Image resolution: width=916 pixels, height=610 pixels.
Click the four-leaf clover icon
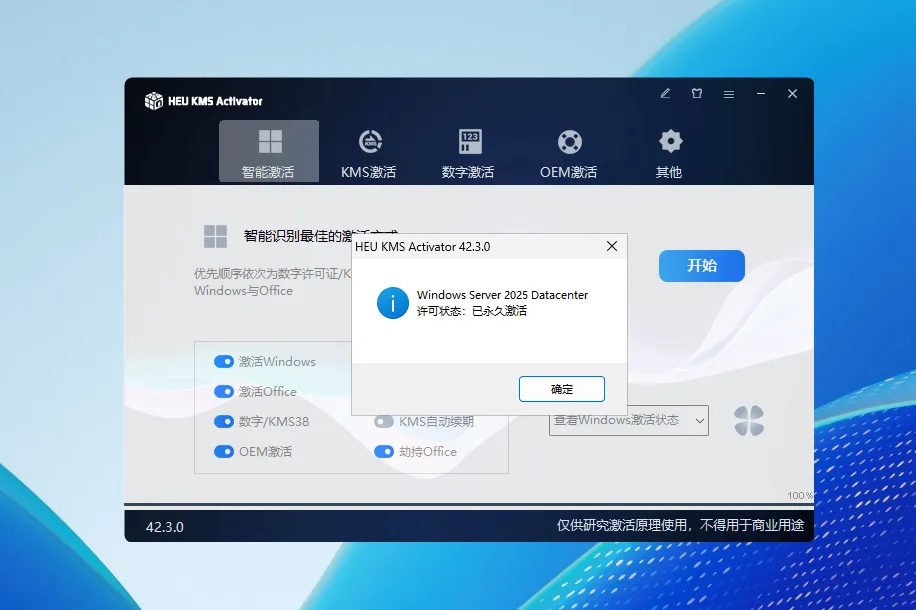click(749, 421)
